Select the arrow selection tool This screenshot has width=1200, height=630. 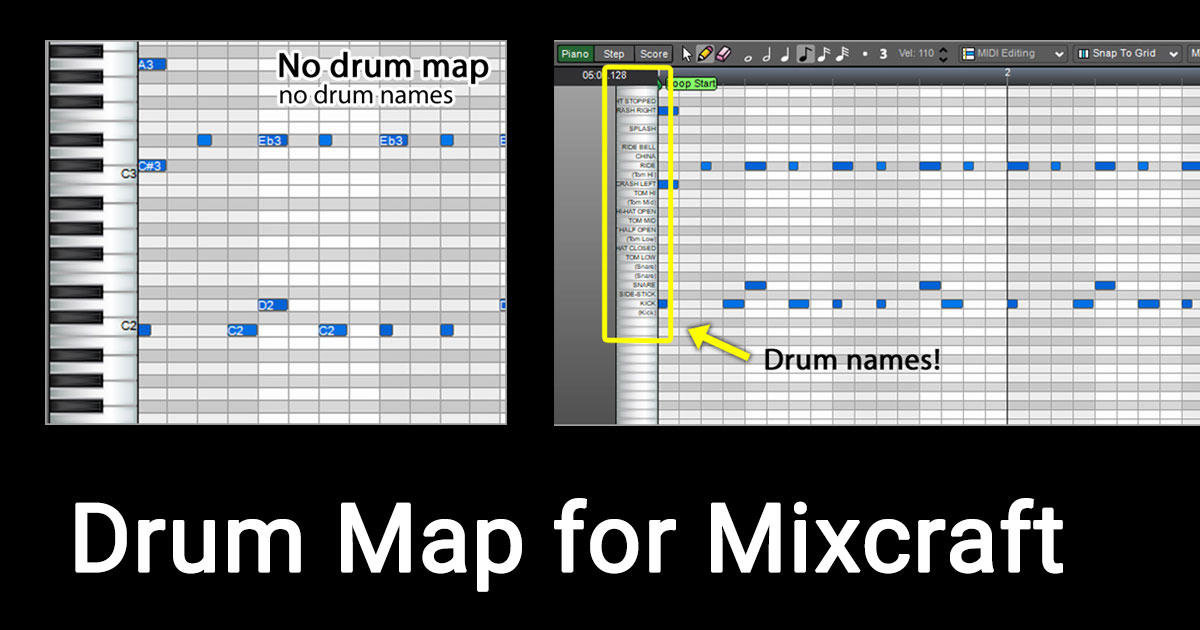coord(688,54)
